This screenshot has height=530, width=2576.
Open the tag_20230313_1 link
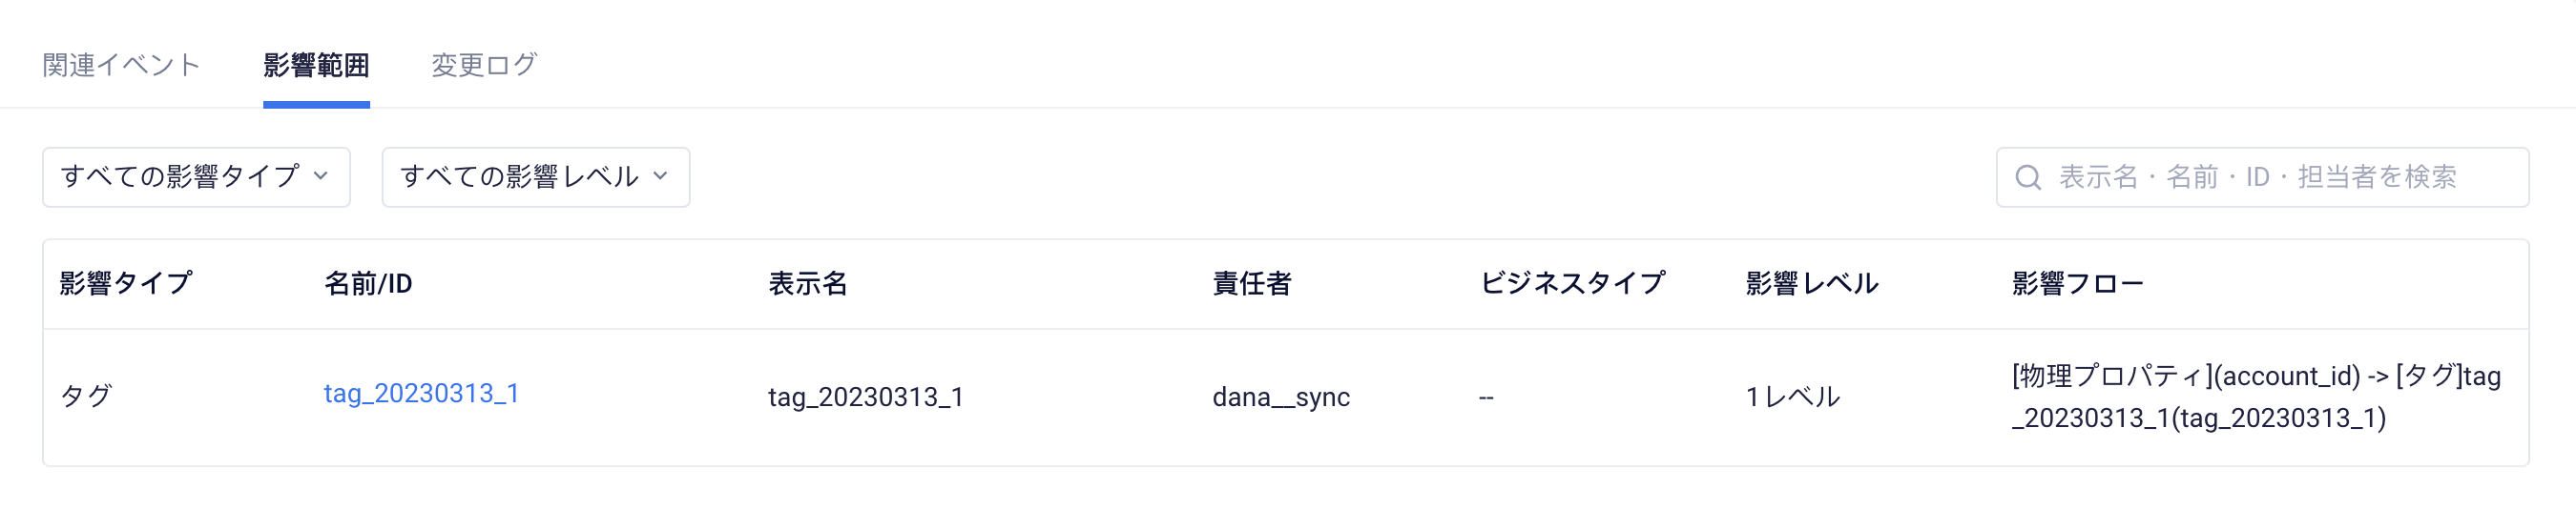point(421,394)
